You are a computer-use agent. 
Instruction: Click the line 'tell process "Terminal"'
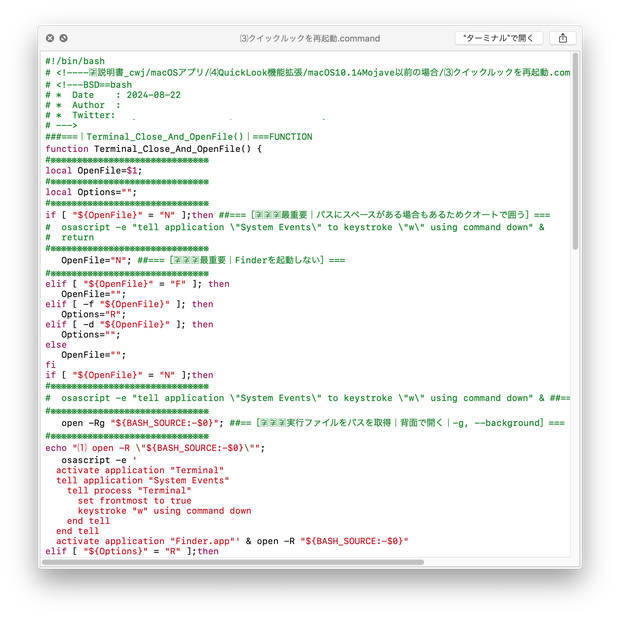(x=129, y=490)
